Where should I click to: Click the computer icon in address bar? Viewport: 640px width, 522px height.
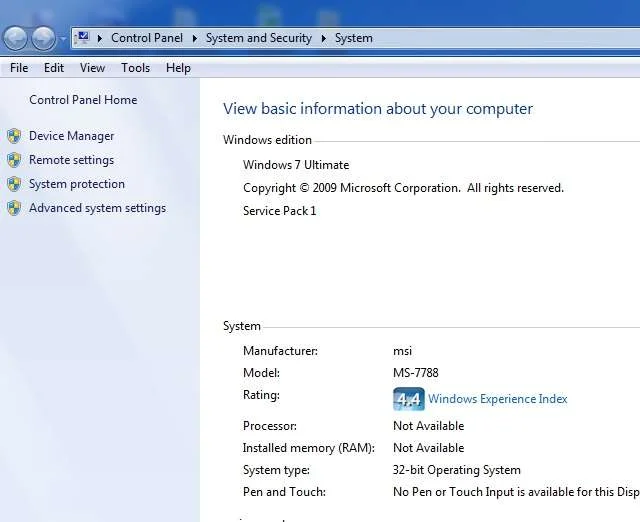coord(83,38)
